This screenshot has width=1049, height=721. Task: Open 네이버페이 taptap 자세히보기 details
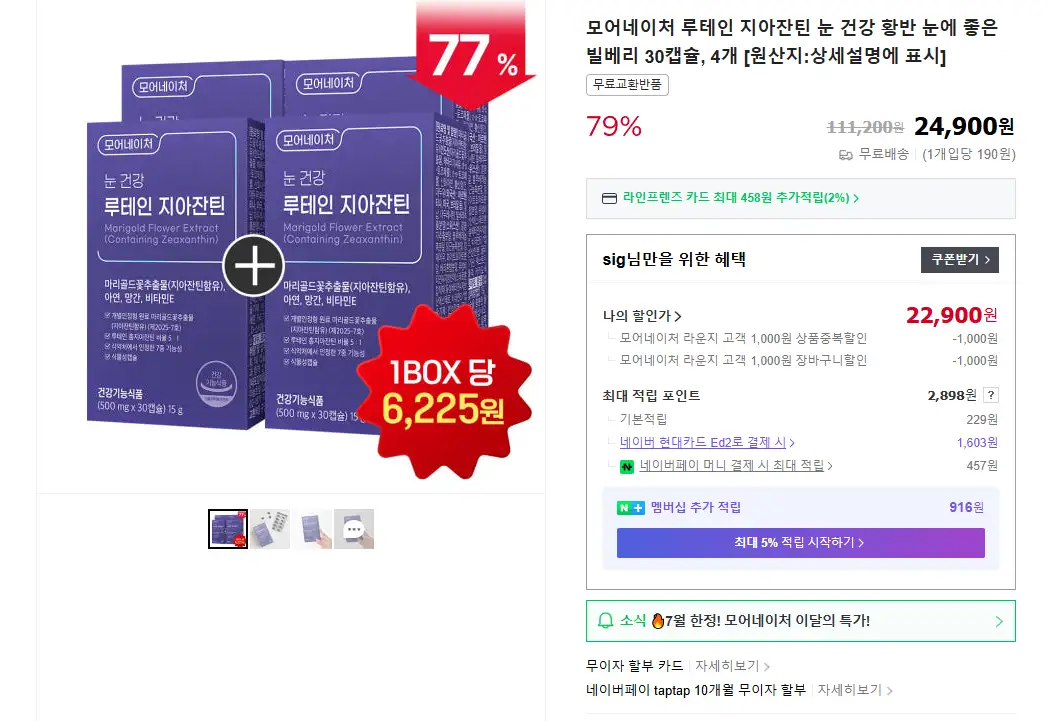click(x=855, y=690)
